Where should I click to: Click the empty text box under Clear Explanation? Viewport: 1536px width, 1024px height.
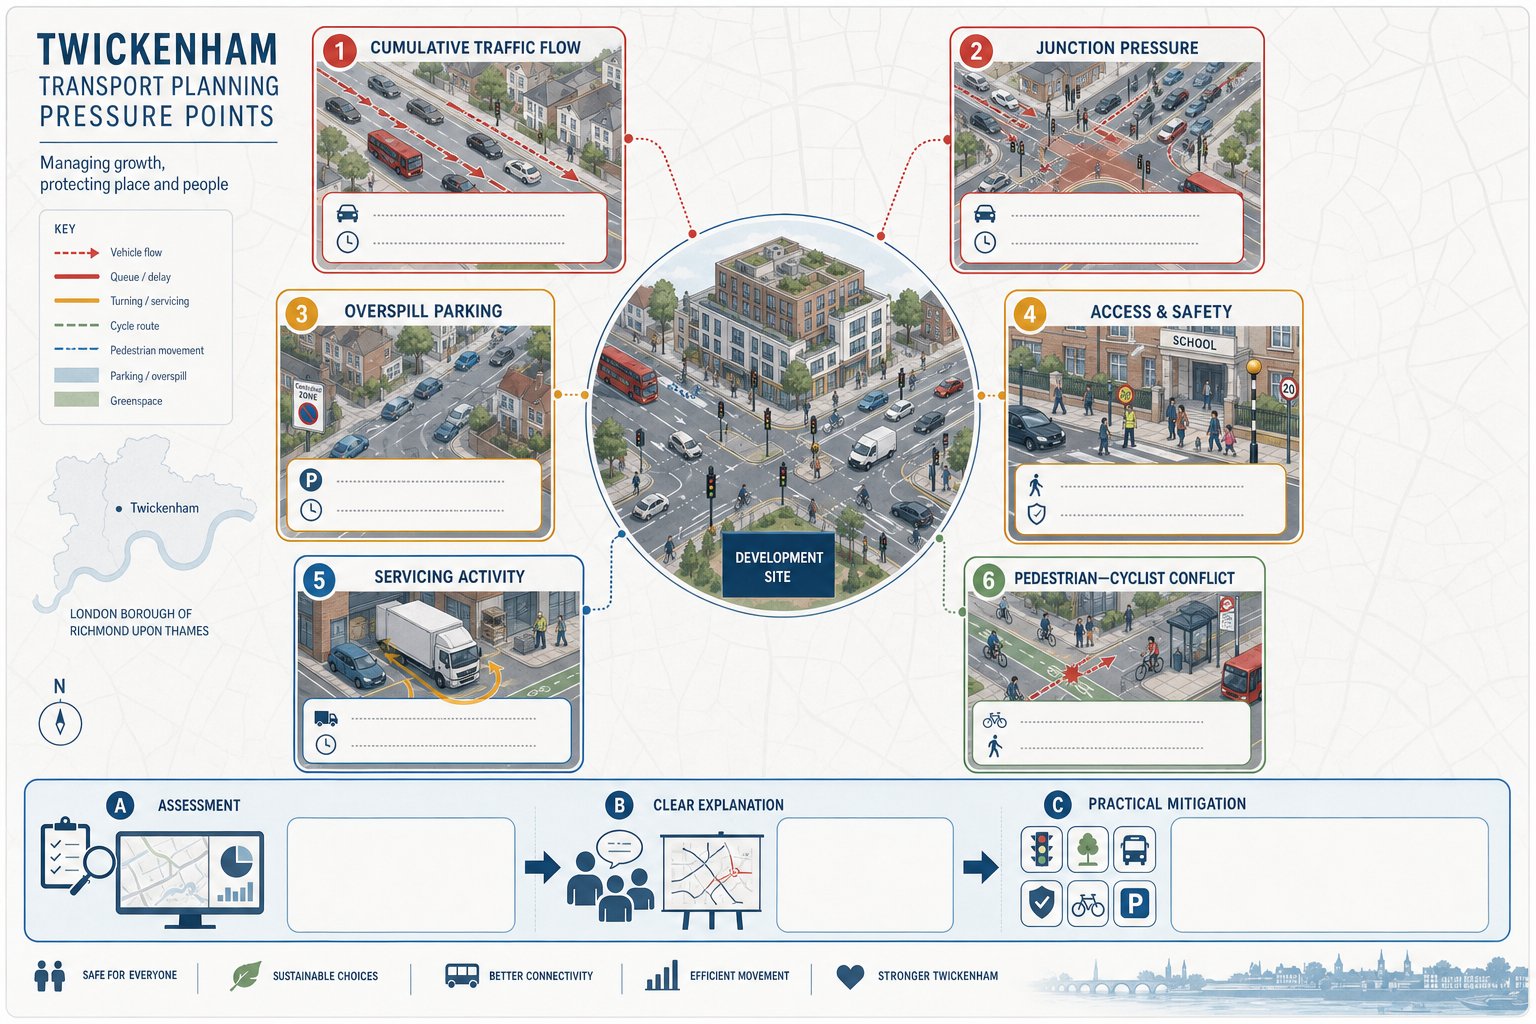pos(865,875)
